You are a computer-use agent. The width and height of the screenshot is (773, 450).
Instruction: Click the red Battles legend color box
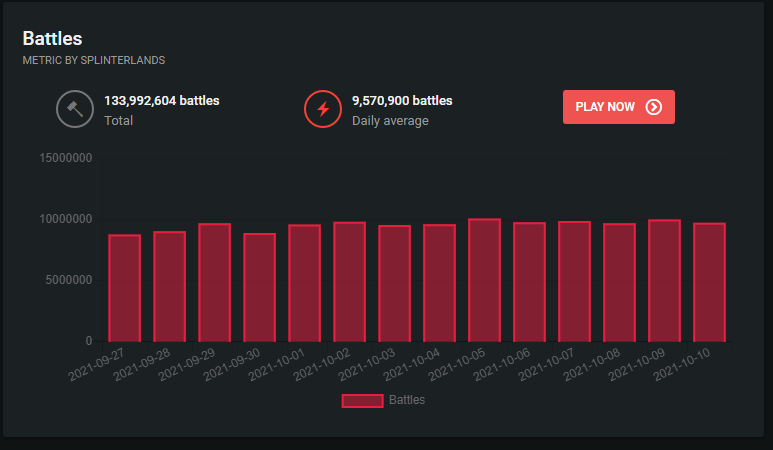pos(362,400)
